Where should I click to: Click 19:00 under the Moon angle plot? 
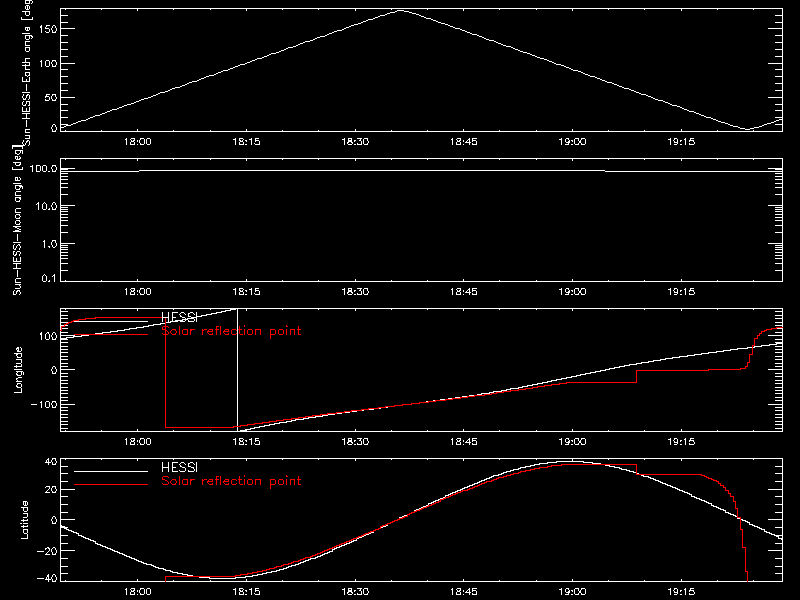click(572, 292)
